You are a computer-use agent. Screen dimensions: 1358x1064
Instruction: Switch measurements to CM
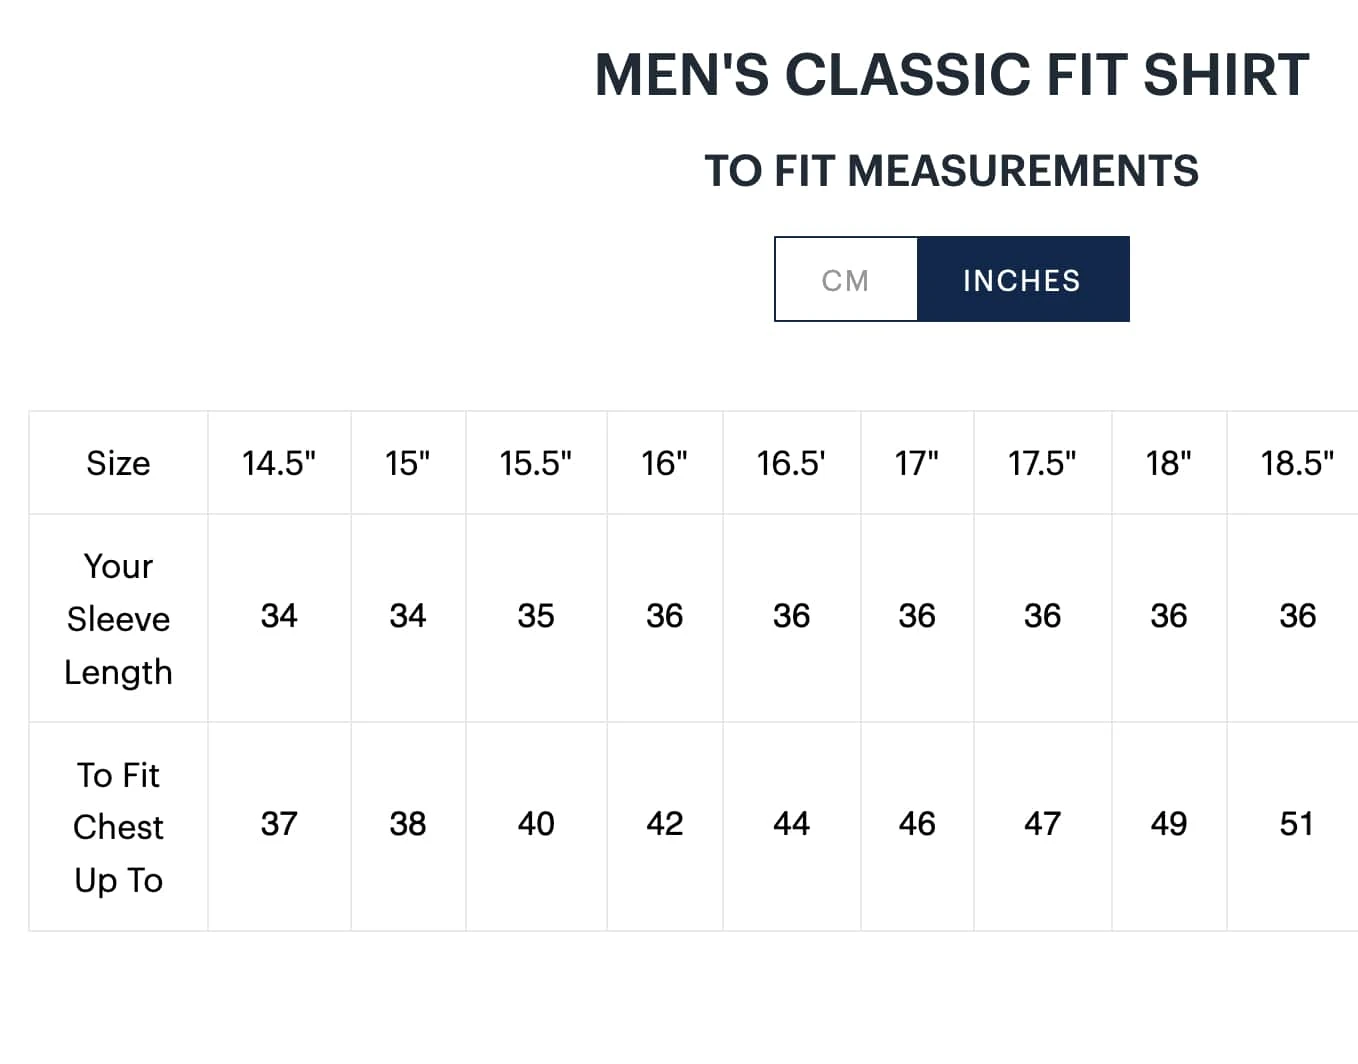tap(845, 280)
